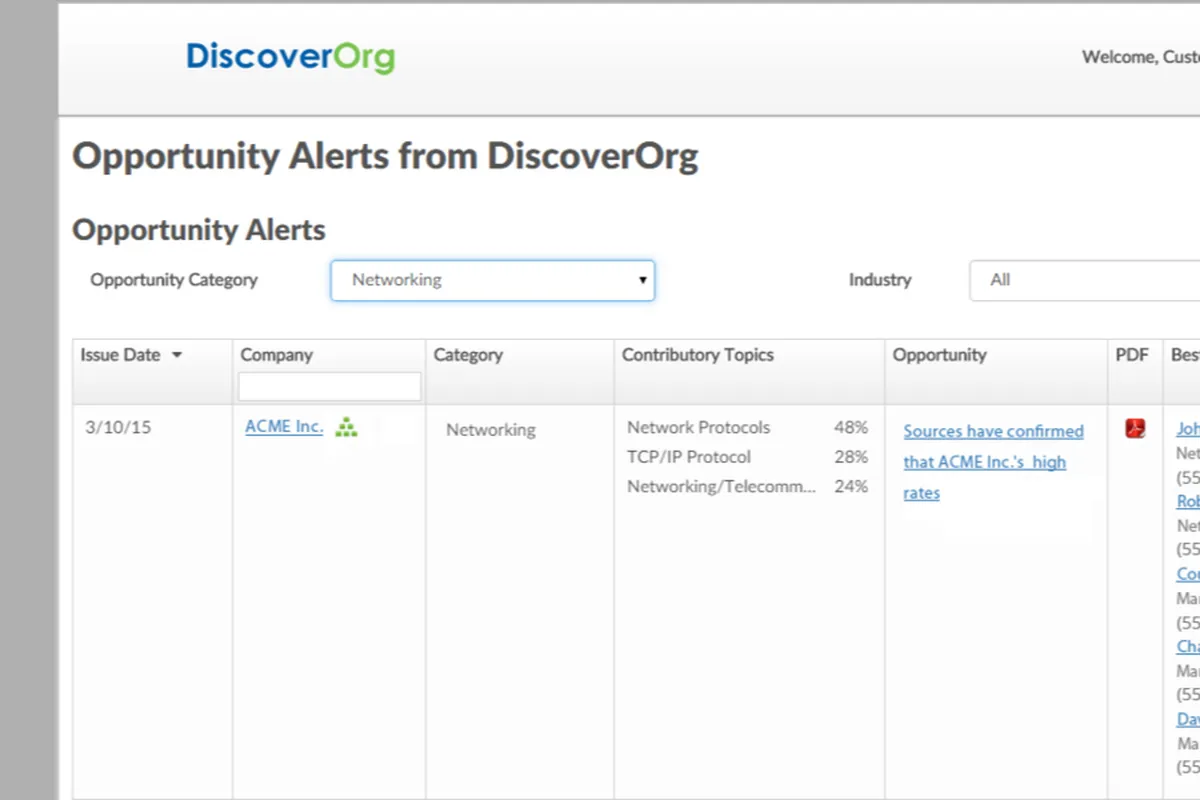The width and height of the screenshot is (1200, 800).
Task: Click the green org chart icon beside ACME Inc.
Action: coord(346,427)
